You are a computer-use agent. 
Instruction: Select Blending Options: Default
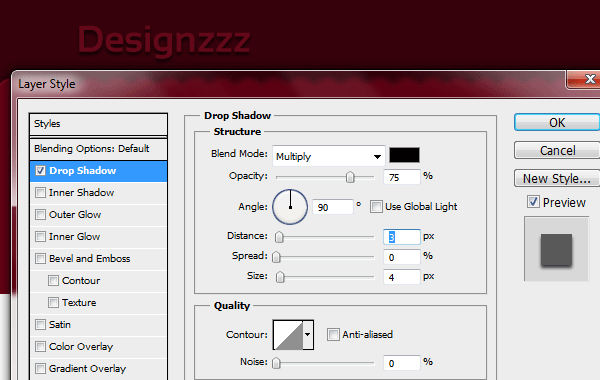98,149
